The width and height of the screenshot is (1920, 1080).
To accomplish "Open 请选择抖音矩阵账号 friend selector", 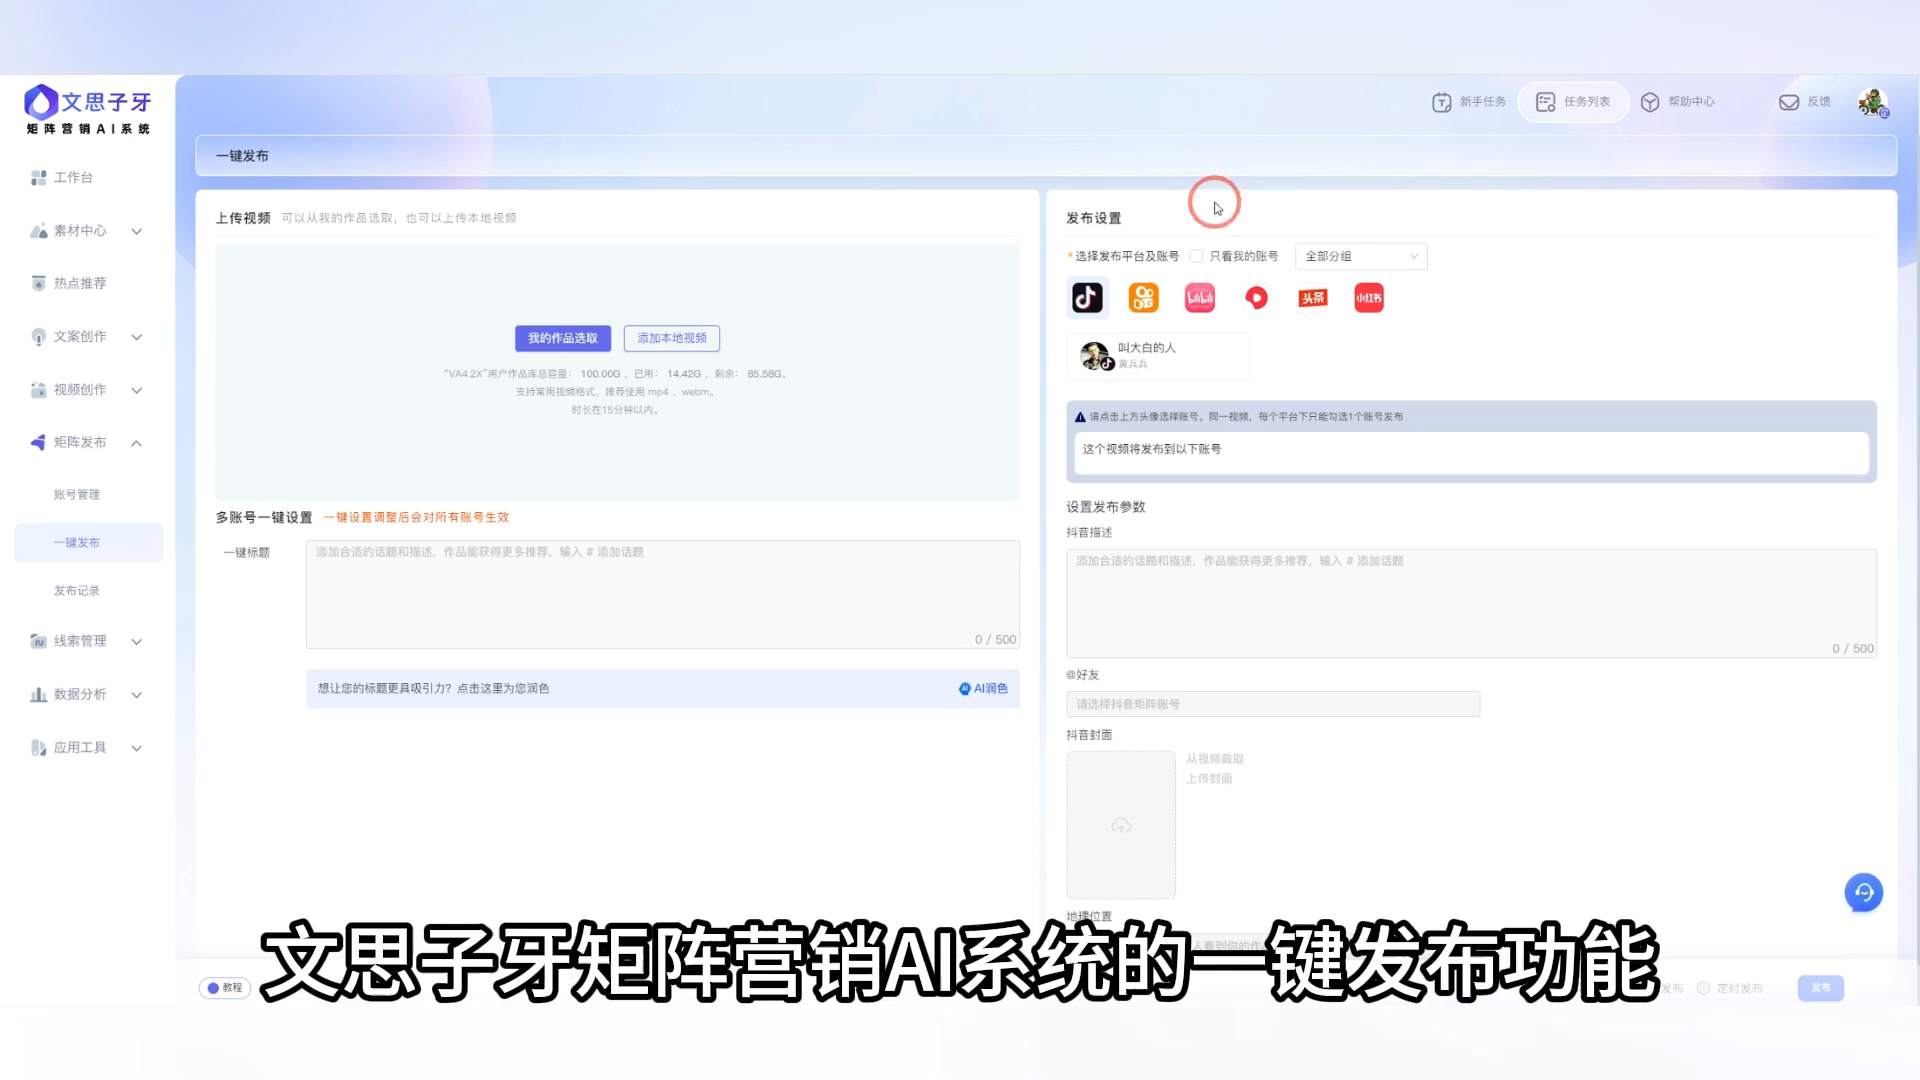I will pos(1272,704).
